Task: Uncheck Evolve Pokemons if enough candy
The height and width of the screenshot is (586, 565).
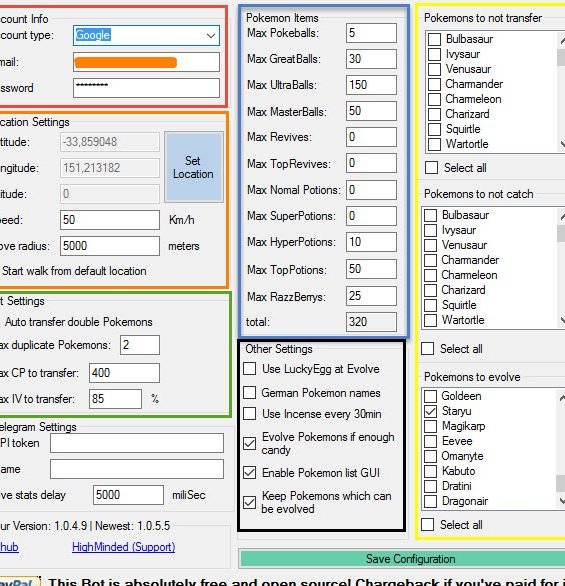Action: coord(249,443)
